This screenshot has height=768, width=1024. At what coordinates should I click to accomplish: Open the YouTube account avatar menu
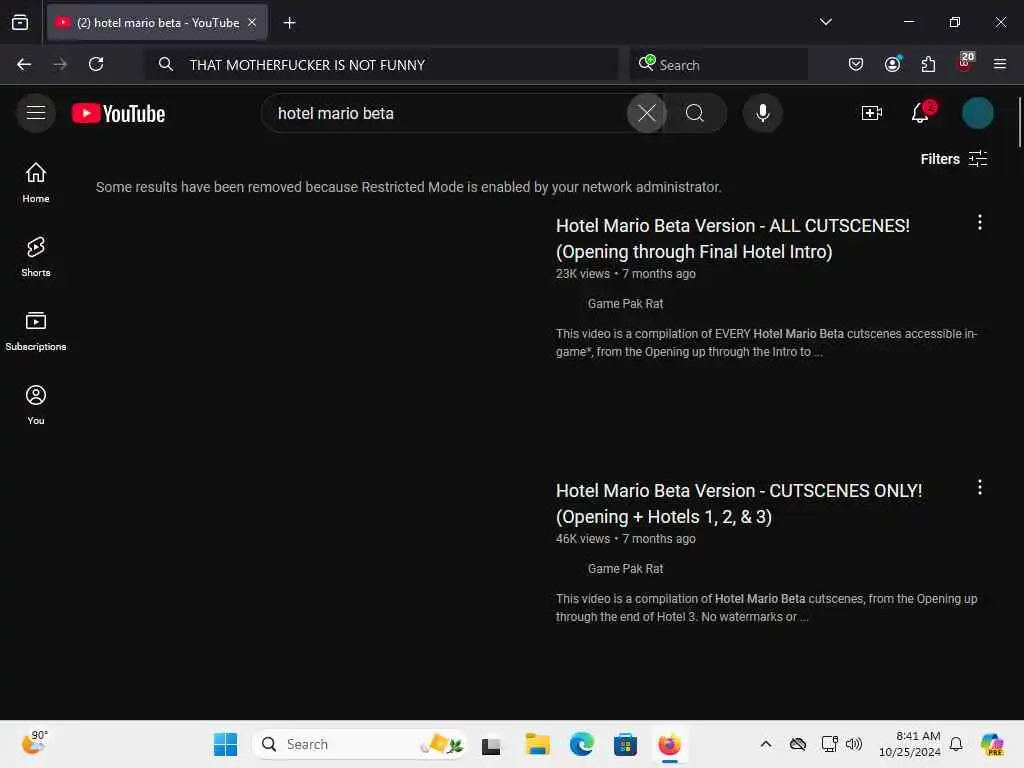pos(977,113)
